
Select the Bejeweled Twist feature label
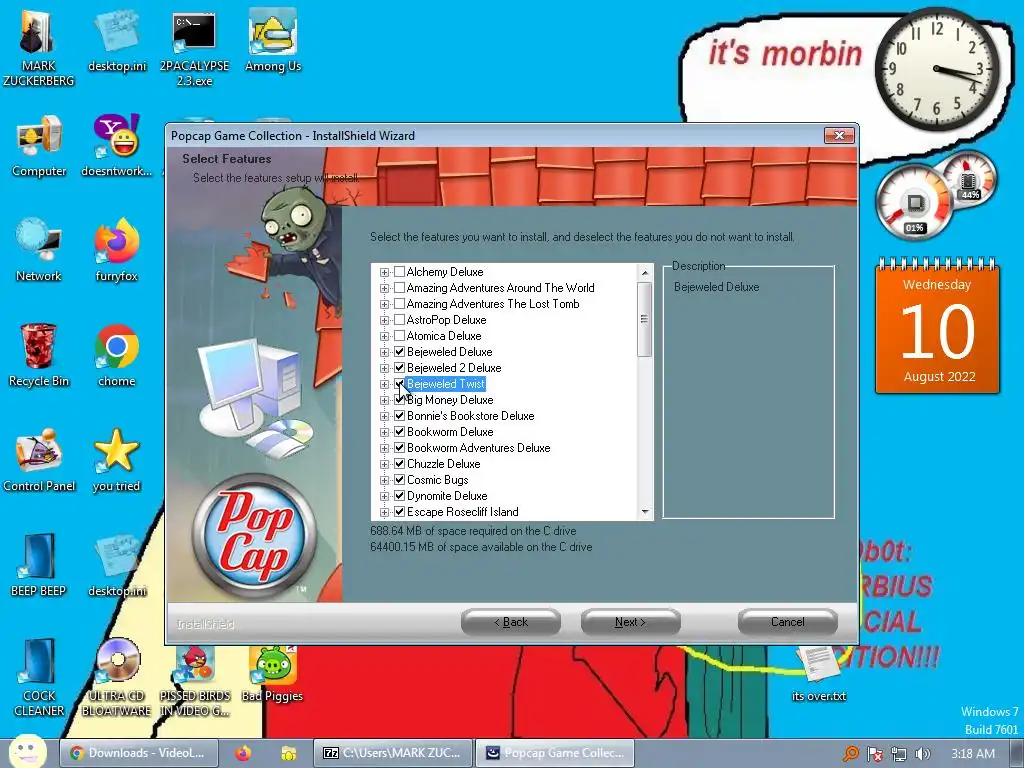click(445, 383)
